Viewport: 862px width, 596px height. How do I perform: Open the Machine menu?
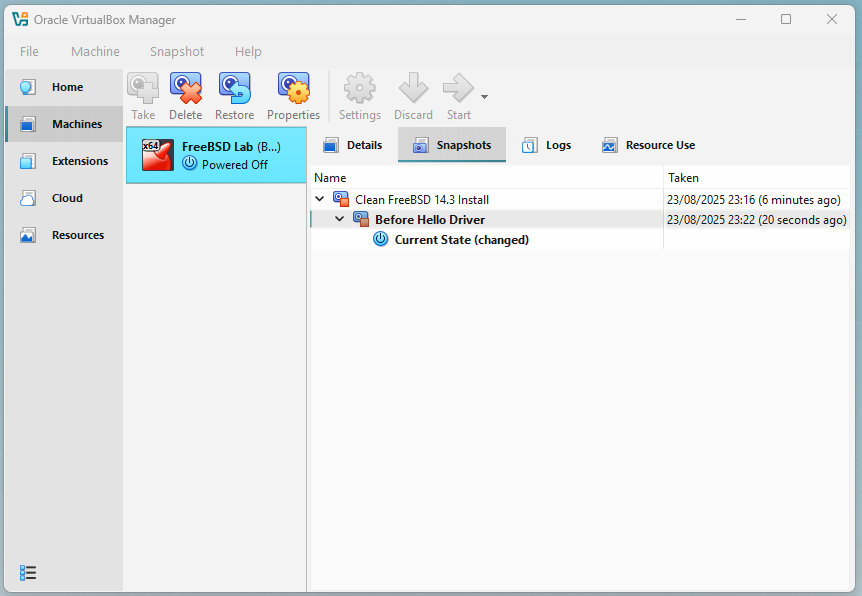coord(95,52)
